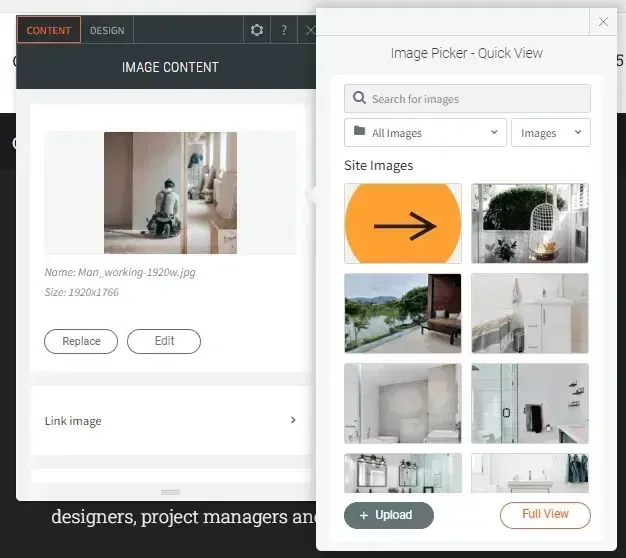Switch to the CONTENT tab
This screenshot has height=558, width=626.
(49, 30)
